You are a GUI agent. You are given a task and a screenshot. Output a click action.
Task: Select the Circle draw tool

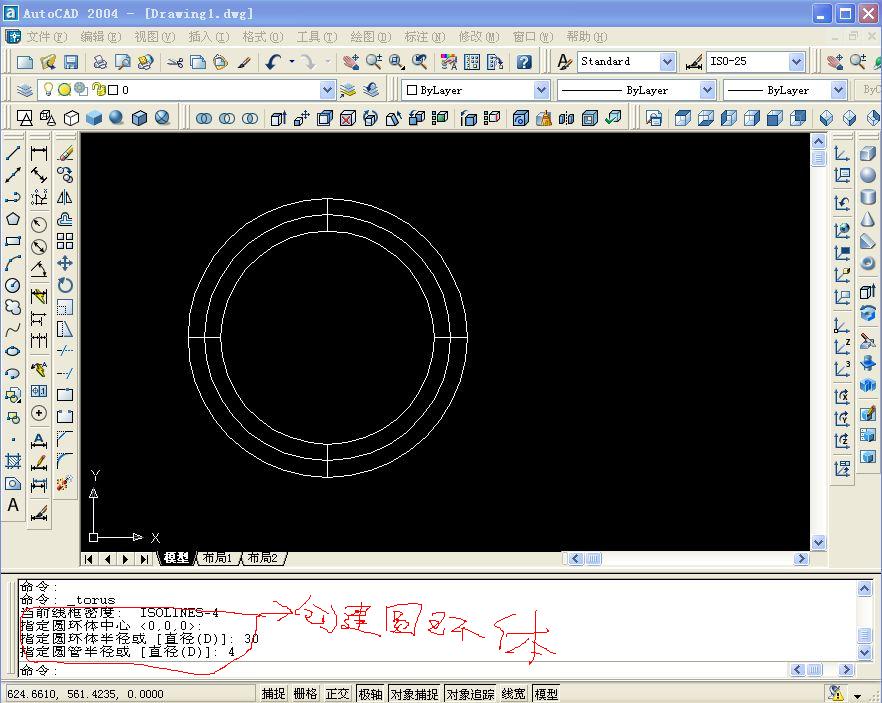[x=13, y=285]
